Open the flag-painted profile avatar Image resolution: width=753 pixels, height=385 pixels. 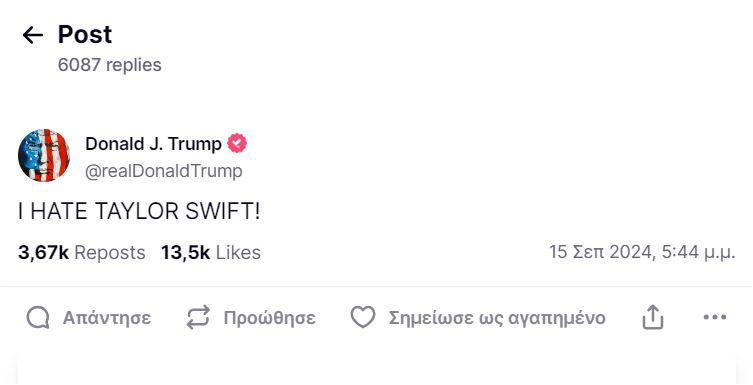click(x=44, y=155)
